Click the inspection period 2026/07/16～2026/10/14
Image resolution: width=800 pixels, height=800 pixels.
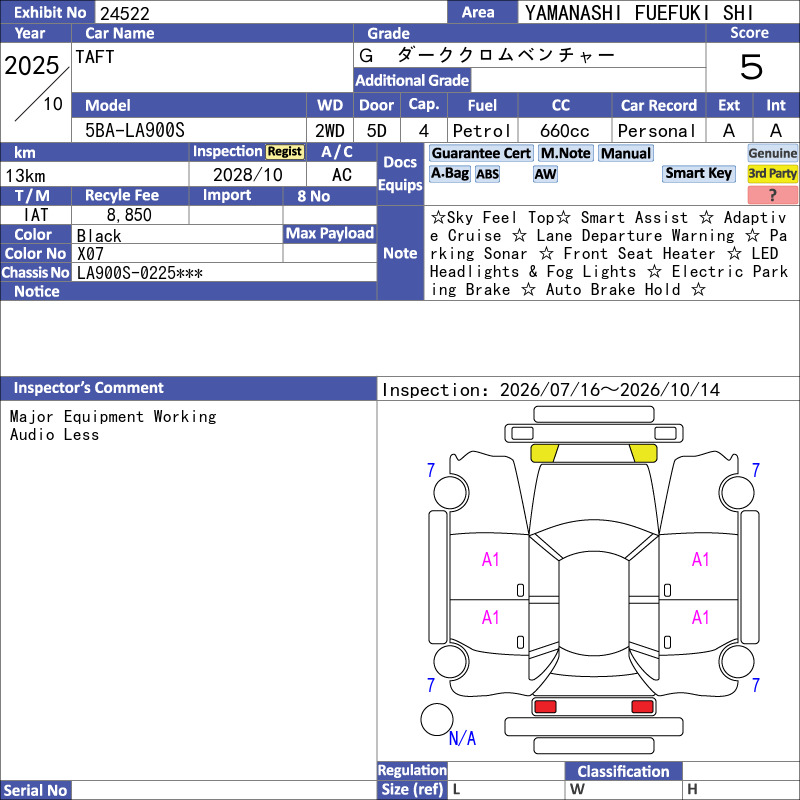click(x=610, y=390)
